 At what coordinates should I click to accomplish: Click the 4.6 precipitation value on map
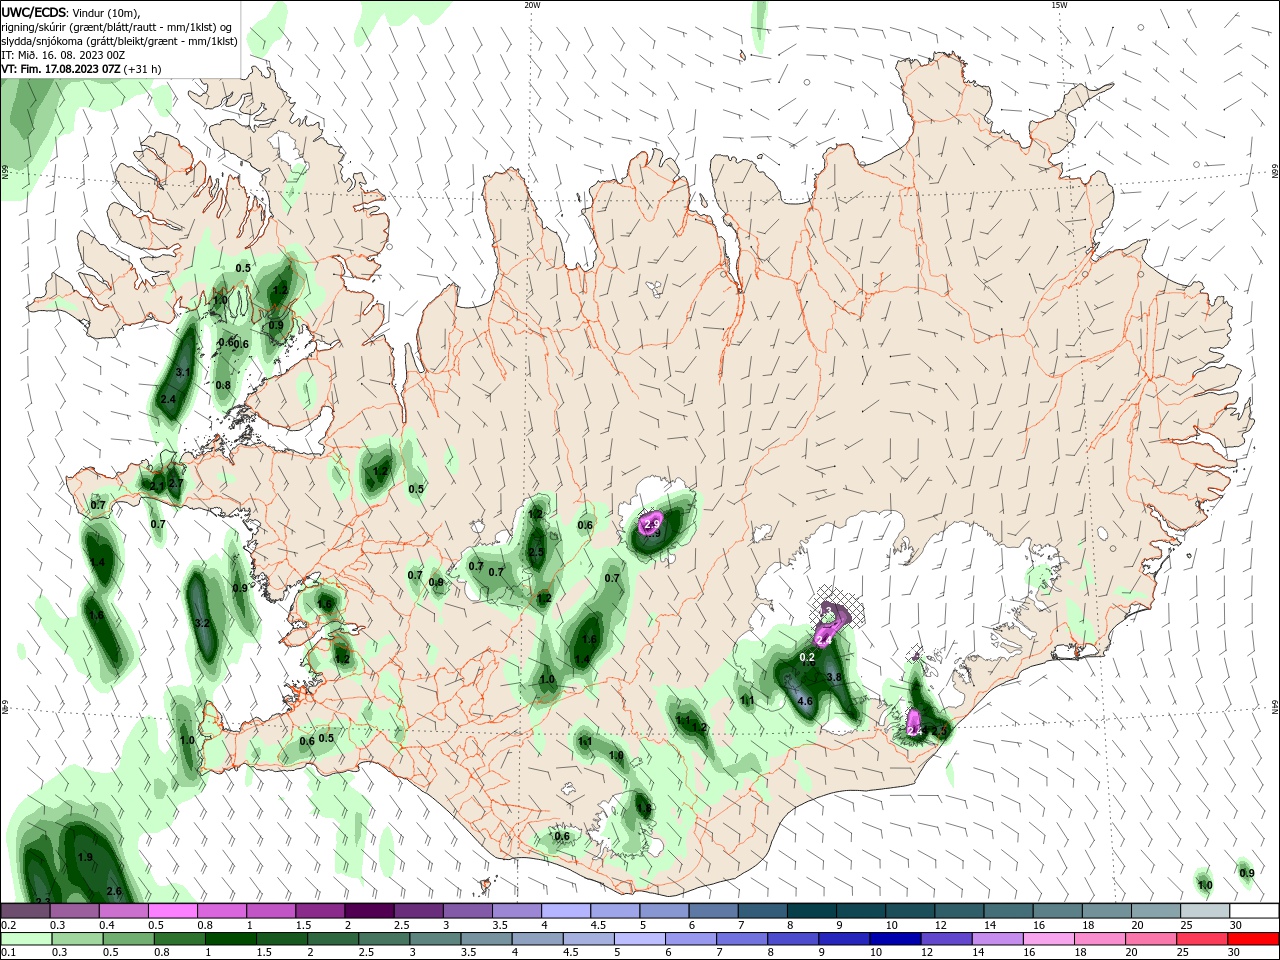[805, 701]
